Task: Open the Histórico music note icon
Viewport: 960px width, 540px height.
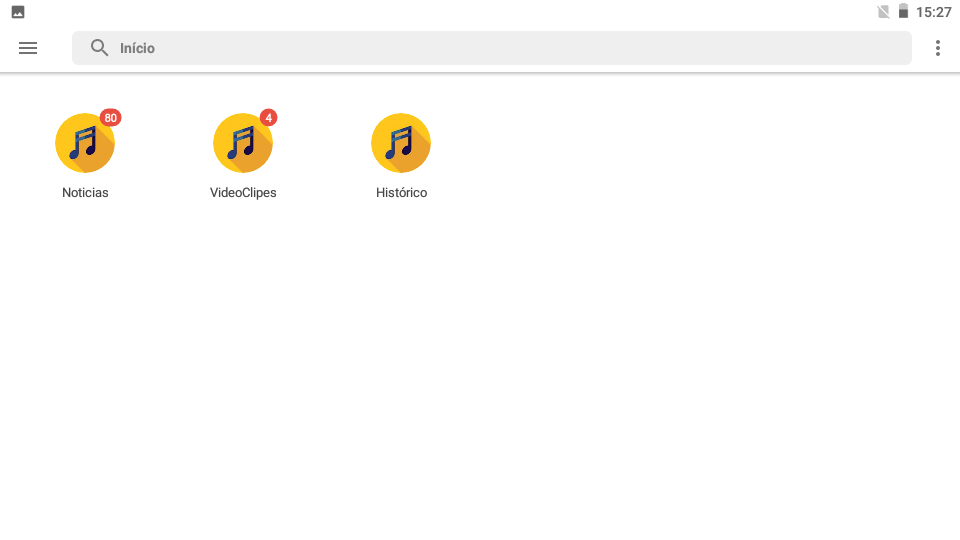Action: point(401,143)
